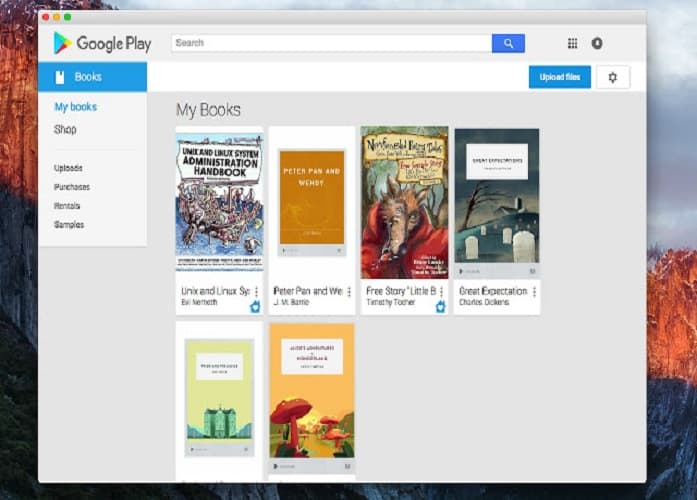Open the Unix and Linux Administration Handbook cover
Screen dimensions: 697x500
point(220,202)
